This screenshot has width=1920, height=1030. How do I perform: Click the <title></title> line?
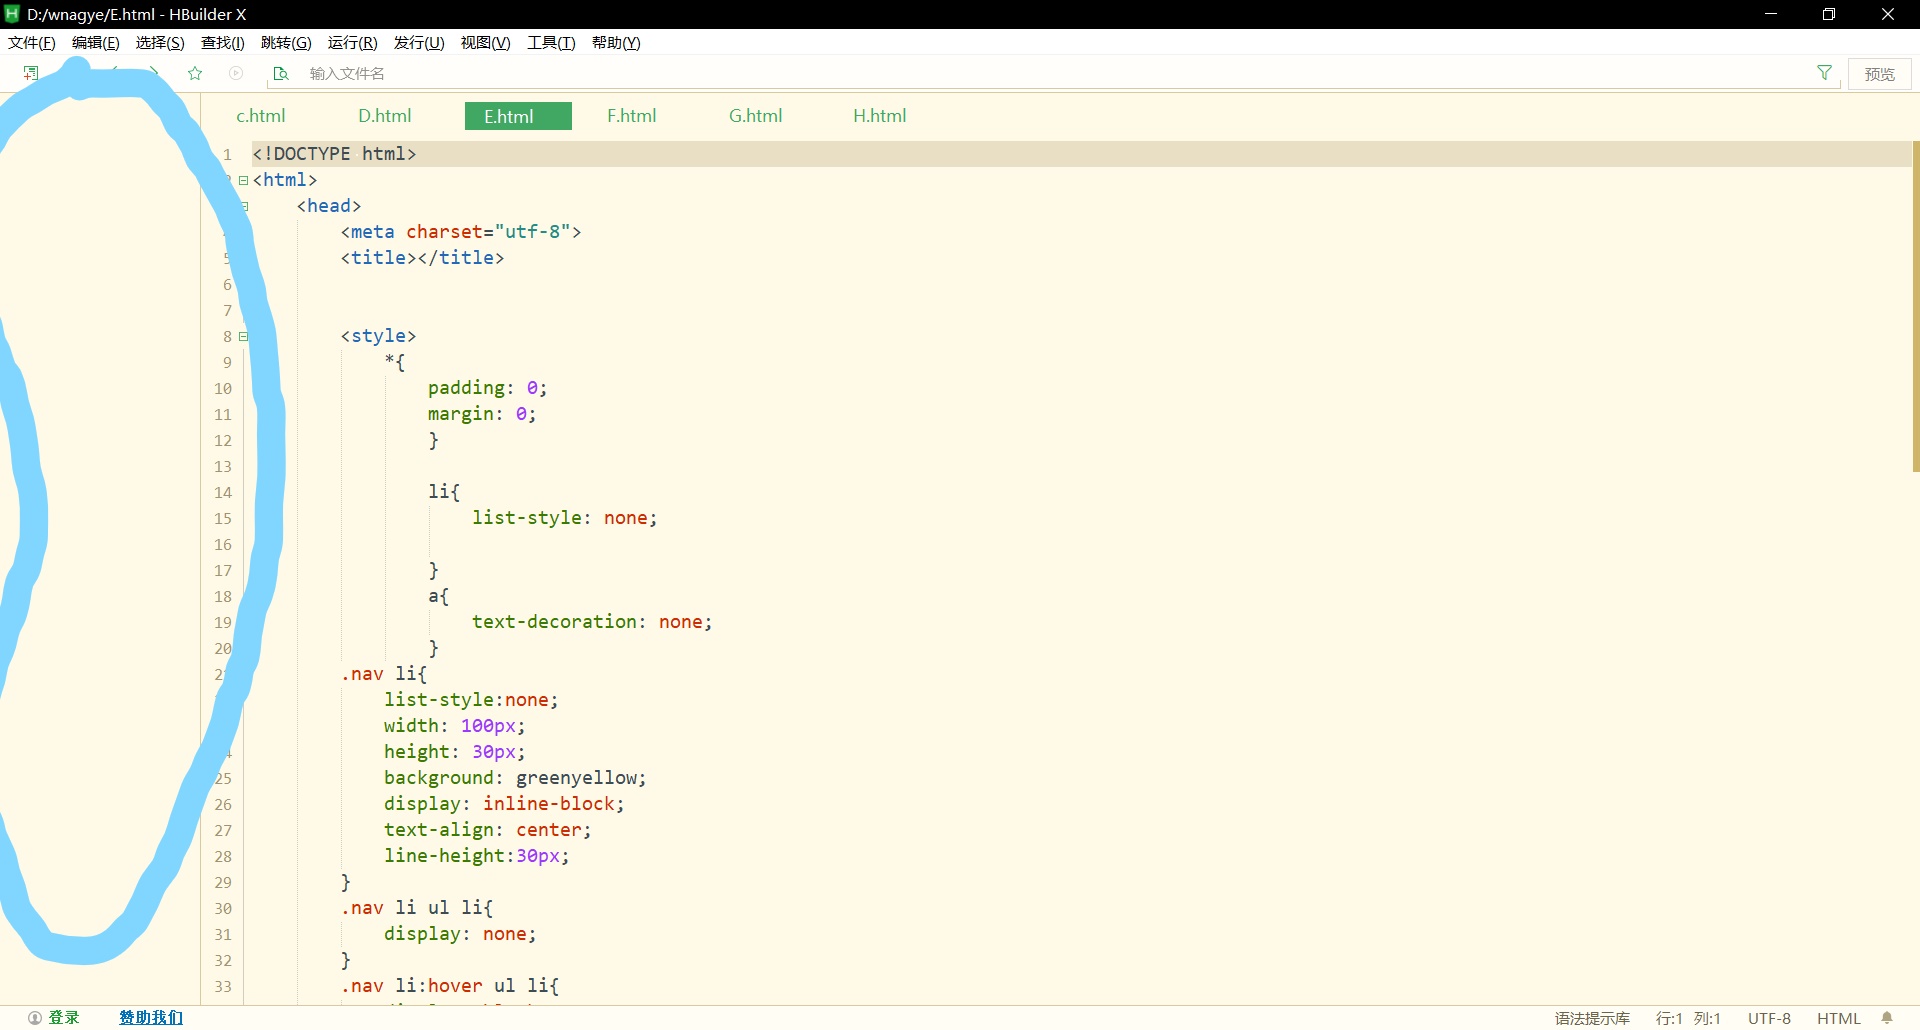(422, 258)
